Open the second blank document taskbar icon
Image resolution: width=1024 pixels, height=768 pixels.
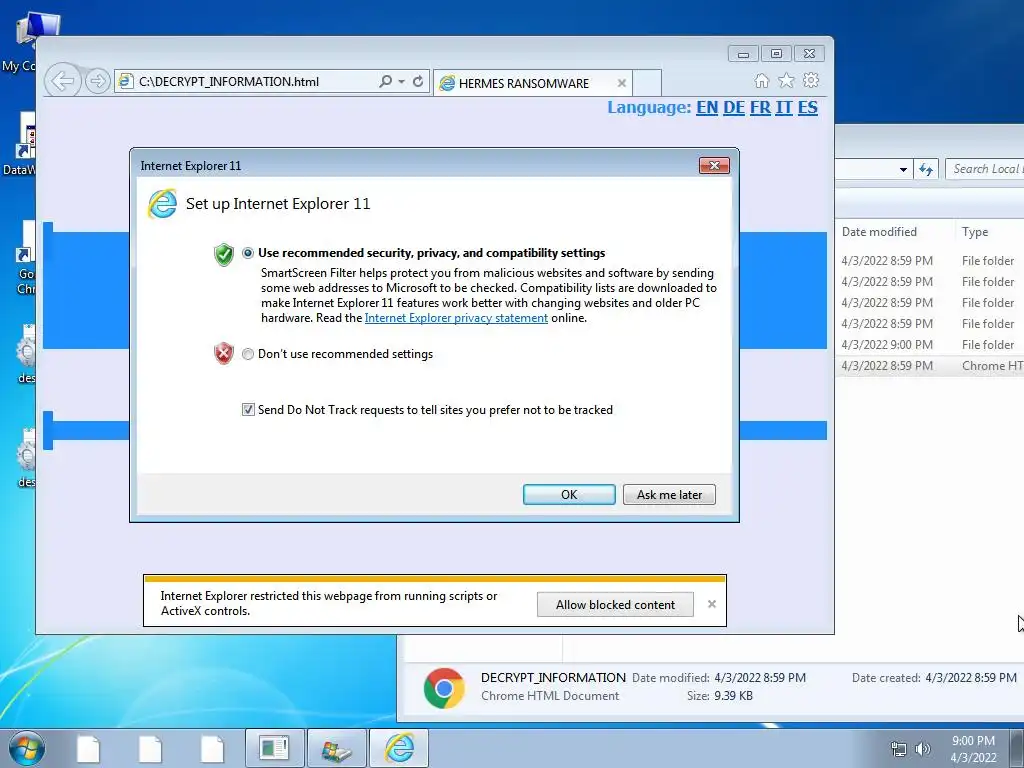coord(150,748)
